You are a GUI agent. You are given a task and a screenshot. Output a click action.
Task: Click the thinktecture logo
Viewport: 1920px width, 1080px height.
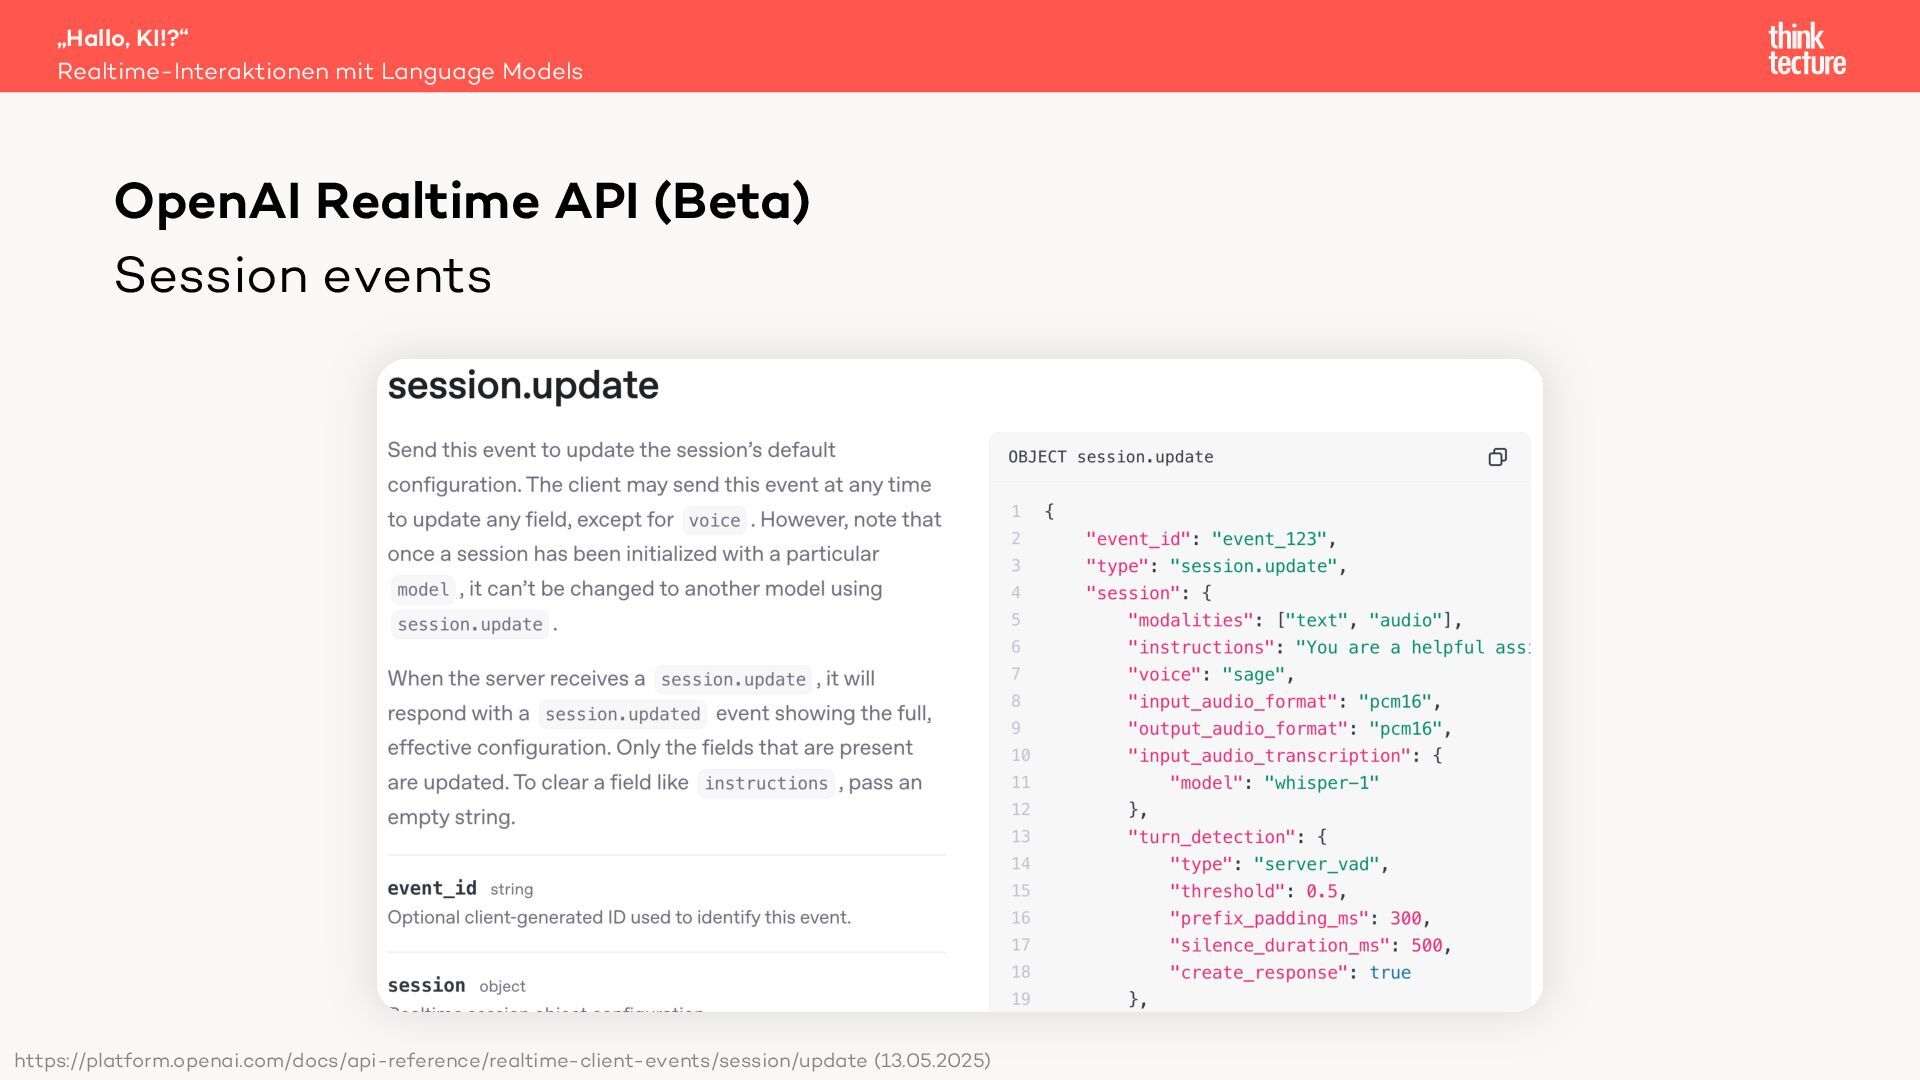coord(1806,49)
